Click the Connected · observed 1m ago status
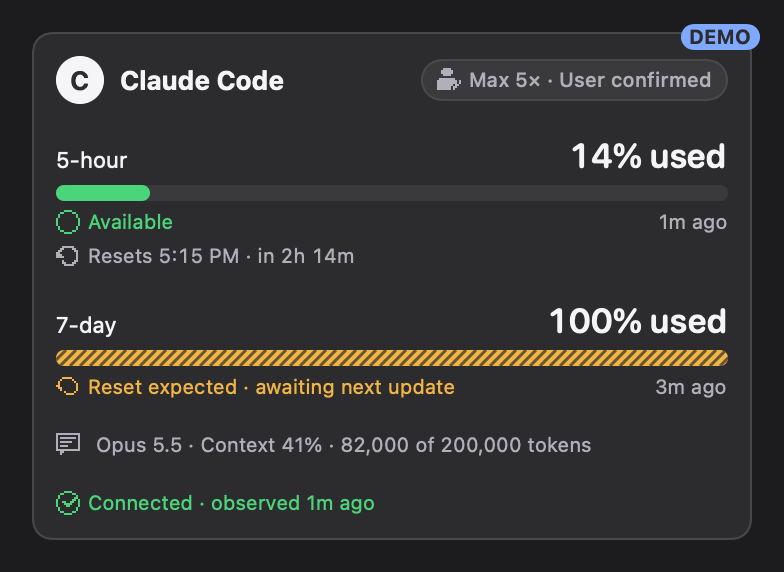The image size is (784, 572). (232, 503)
